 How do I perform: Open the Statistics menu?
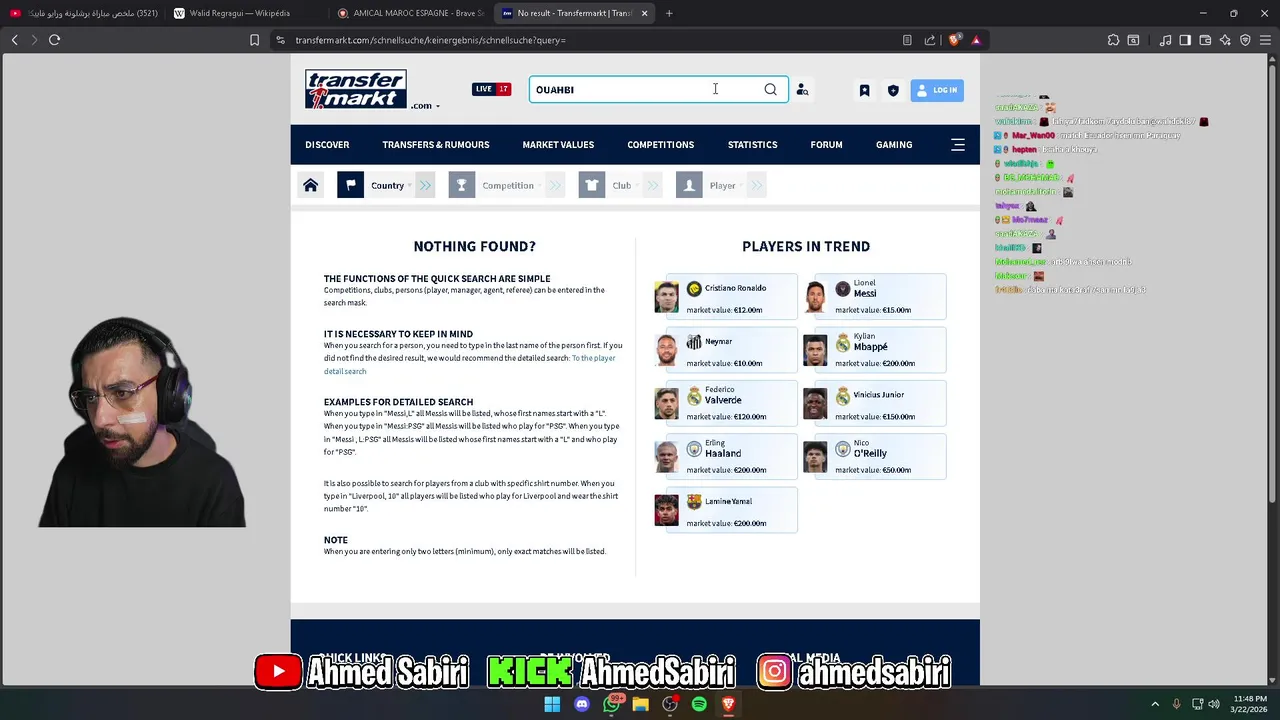[752, 145]
